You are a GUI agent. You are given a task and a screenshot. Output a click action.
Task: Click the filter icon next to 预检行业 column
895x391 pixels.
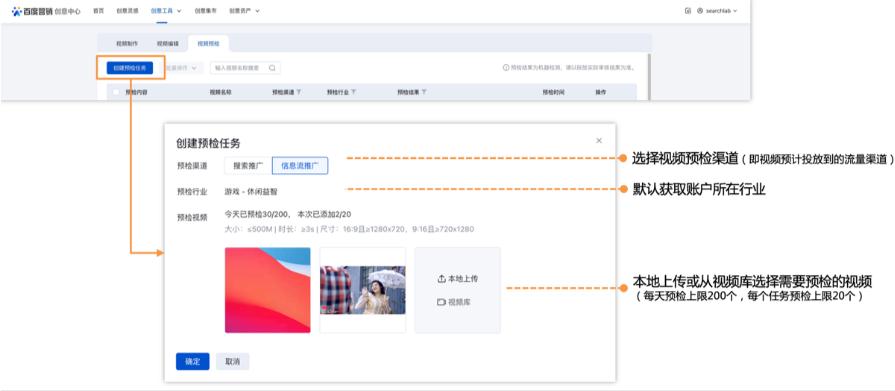click(353, 92)
